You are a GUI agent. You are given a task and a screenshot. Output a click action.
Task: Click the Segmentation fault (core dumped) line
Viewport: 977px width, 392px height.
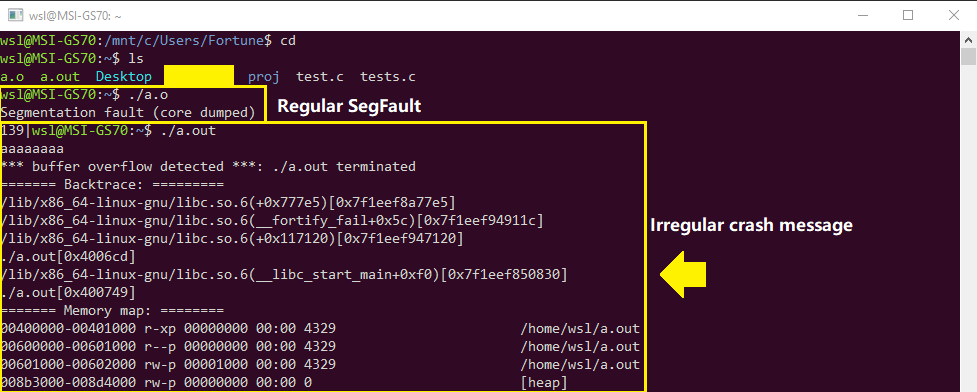(x=128, y=113)
